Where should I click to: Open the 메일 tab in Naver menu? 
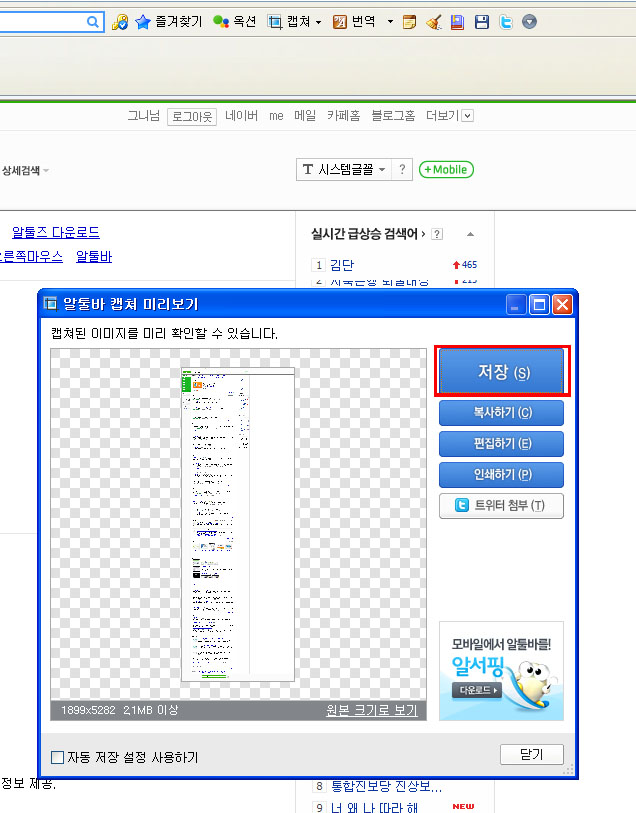(x=305, y=116)
